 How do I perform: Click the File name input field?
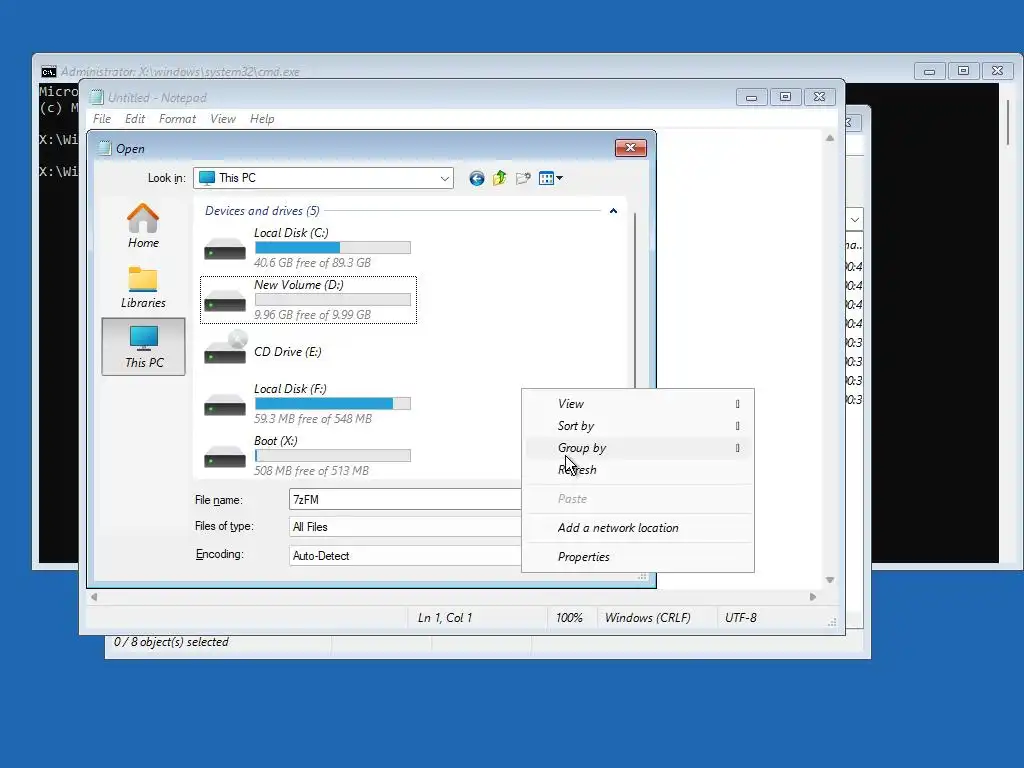tap(405, 500)
